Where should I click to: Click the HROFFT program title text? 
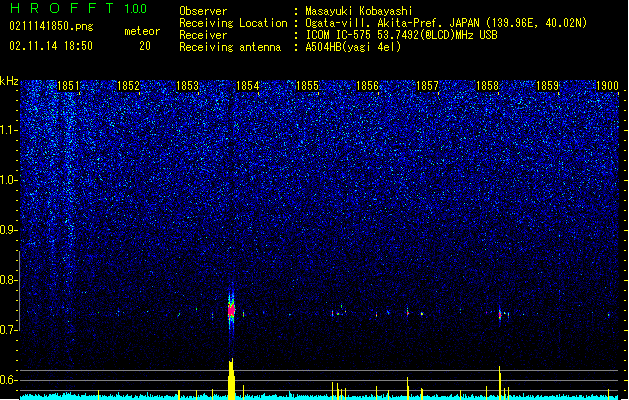click(62, 8)
